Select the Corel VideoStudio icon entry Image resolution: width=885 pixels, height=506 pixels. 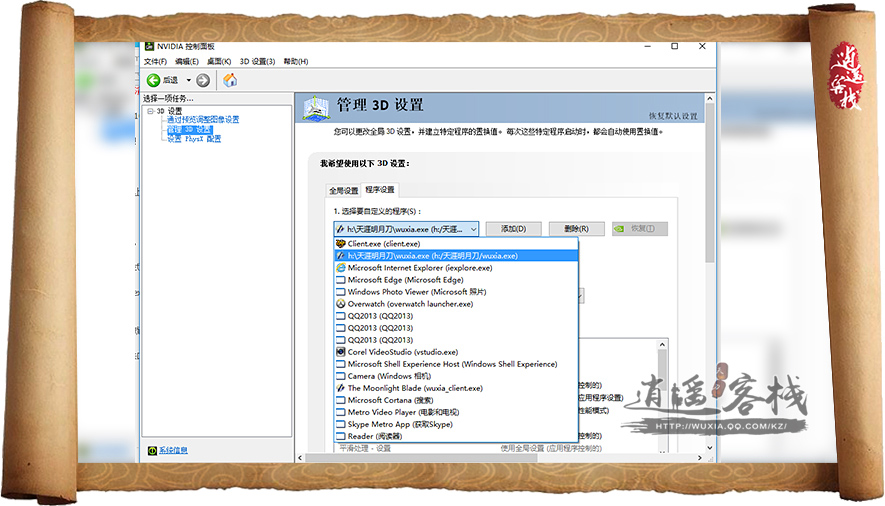pyautogui.click(x=340, y=352)
